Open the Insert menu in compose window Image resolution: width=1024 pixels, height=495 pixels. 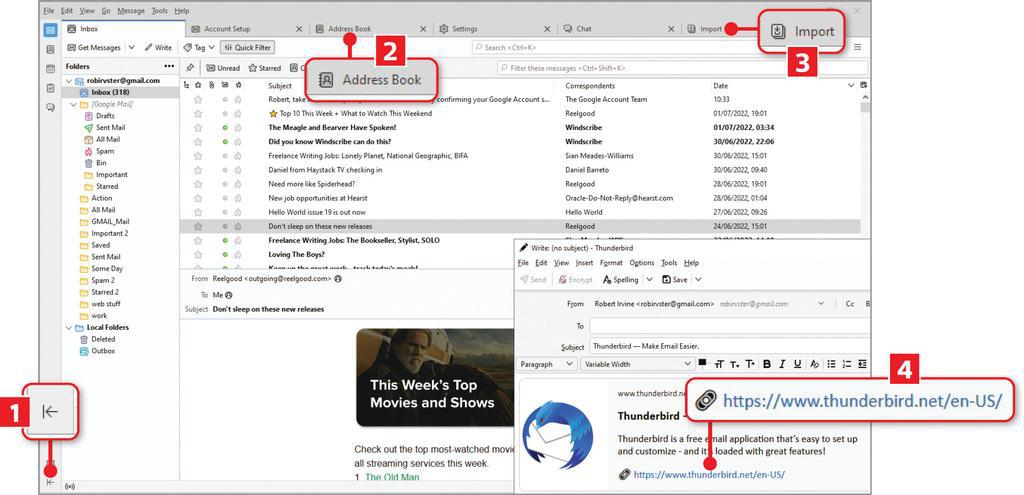(584, 263)
